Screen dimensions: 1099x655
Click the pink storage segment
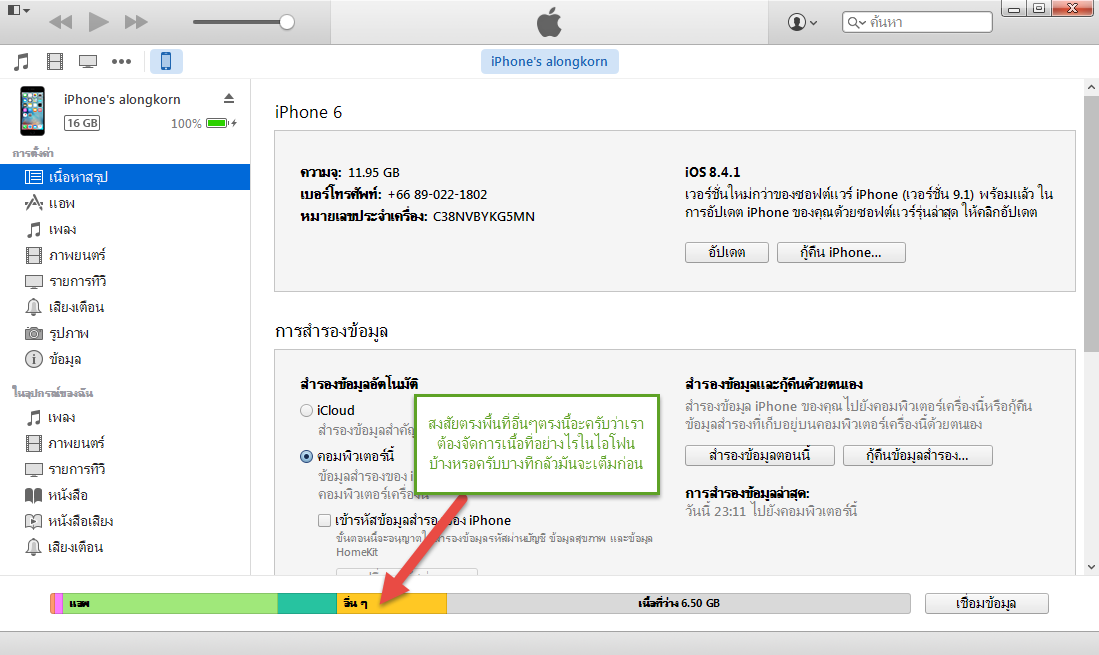(59, 603)
